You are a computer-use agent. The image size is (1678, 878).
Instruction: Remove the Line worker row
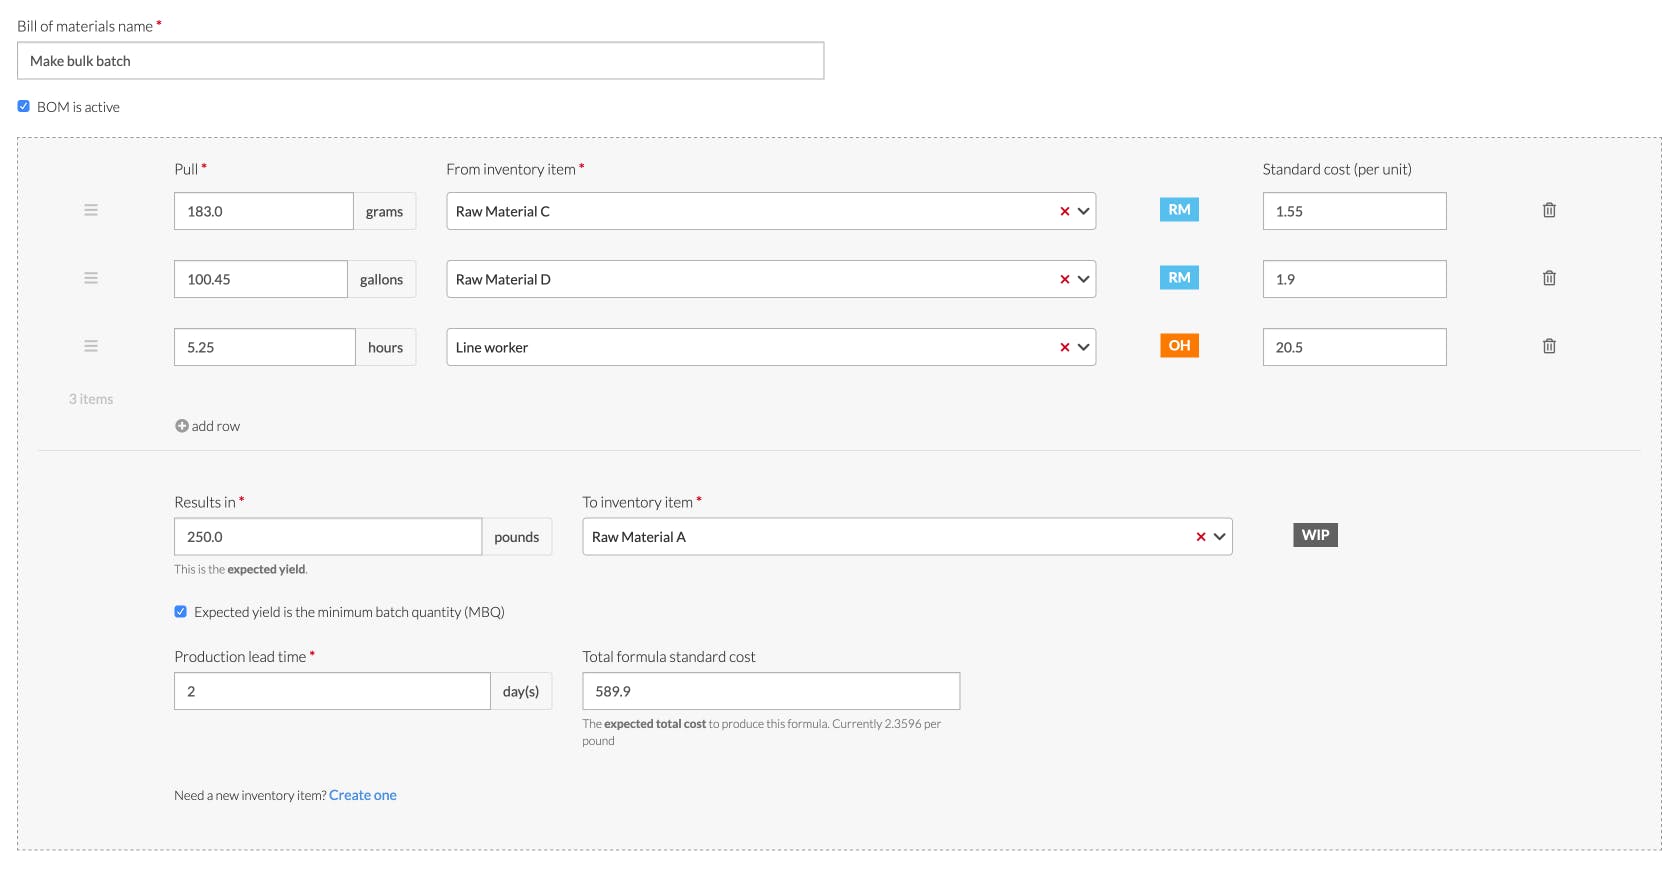click(x=1549, y=346)
